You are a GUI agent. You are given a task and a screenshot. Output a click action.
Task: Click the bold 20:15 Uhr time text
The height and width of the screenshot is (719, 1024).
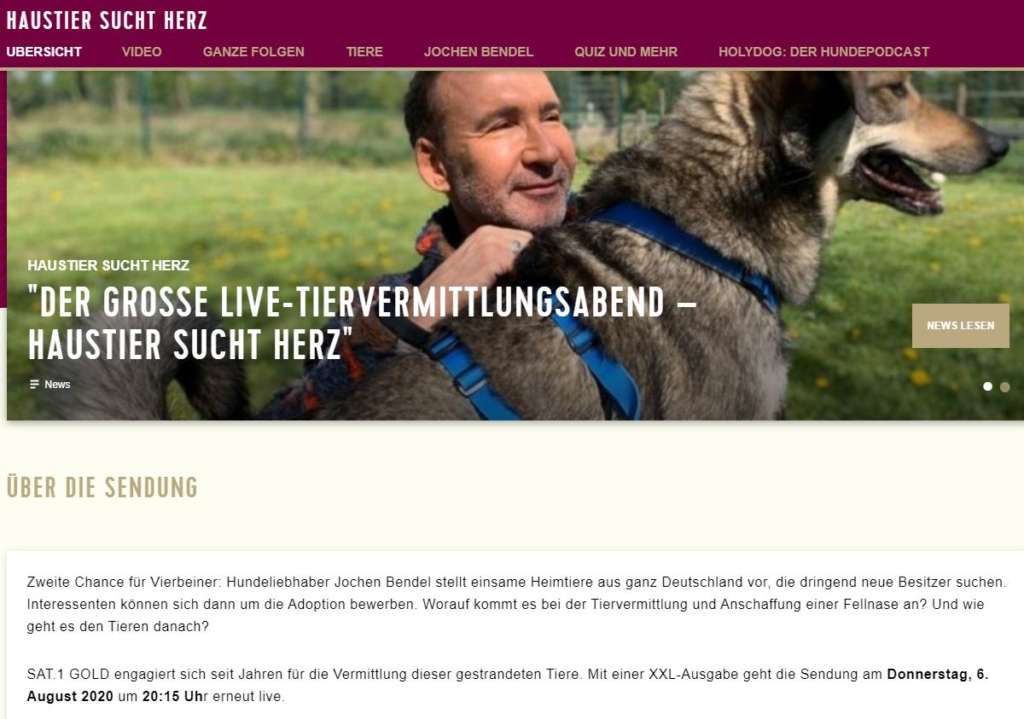point(172,696)
